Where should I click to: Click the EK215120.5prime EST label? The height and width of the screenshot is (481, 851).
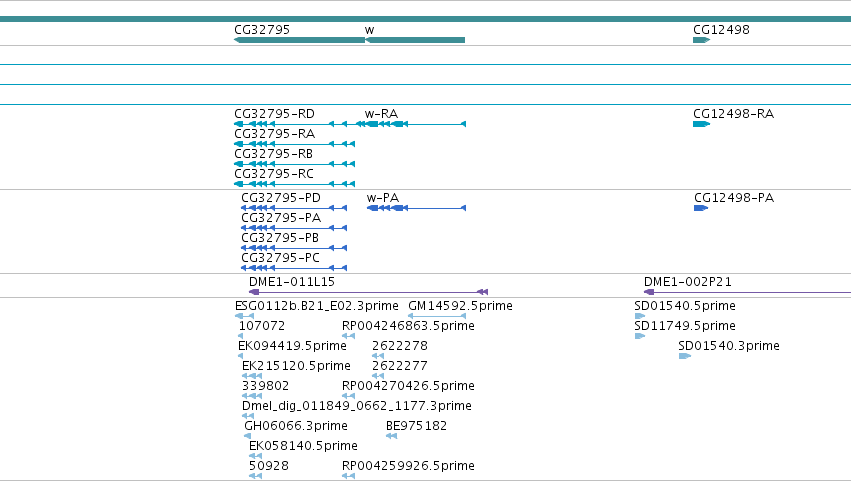click(296, 366)
